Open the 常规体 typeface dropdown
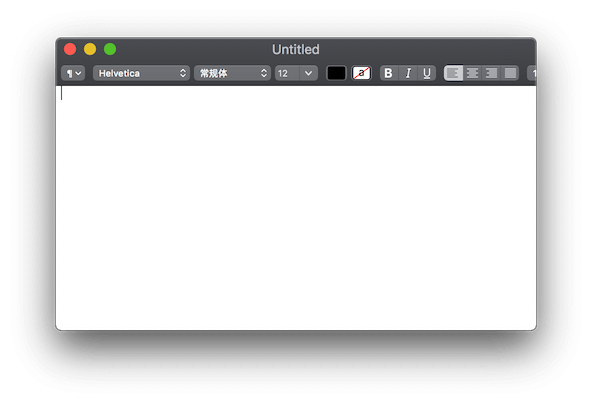The height and width of the screenshot is (404, 592). (232, 73)
